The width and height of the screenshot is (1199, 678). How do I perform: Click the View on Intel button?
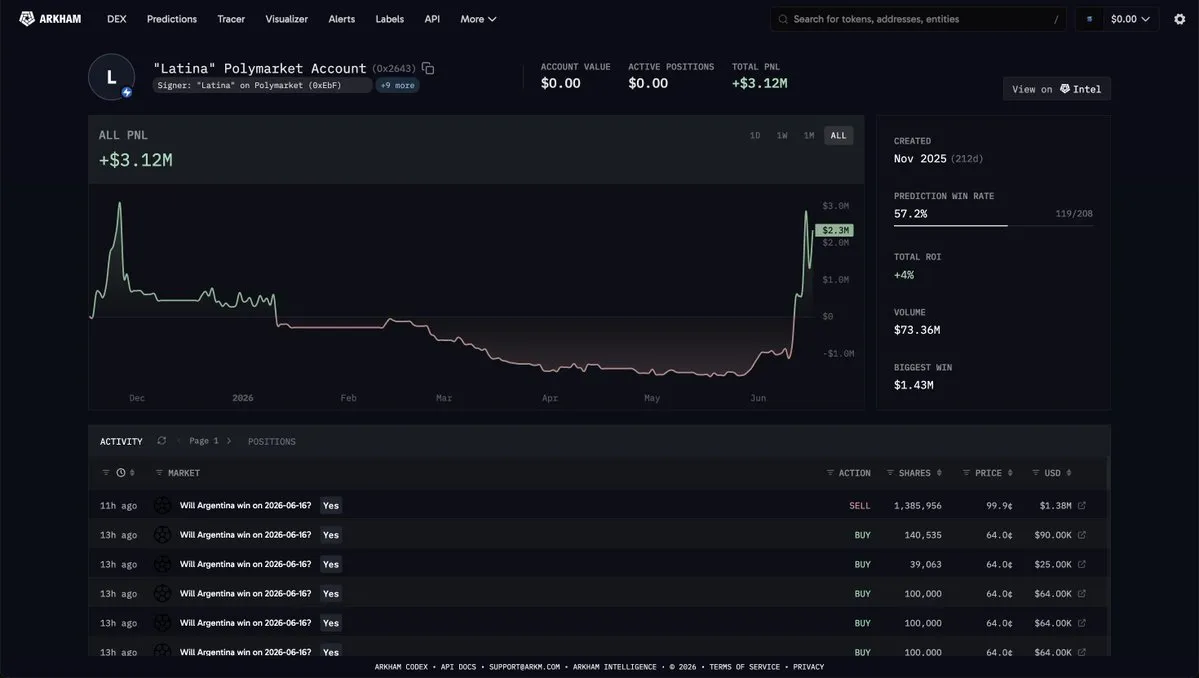coord(1056,89)
